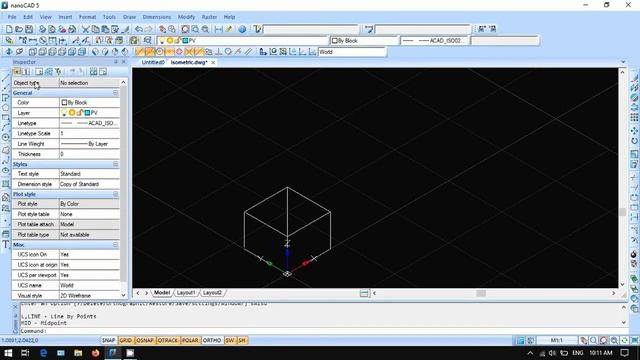Click the Save diskette icon
Screen dimensions: 640x360
[29, 29]
